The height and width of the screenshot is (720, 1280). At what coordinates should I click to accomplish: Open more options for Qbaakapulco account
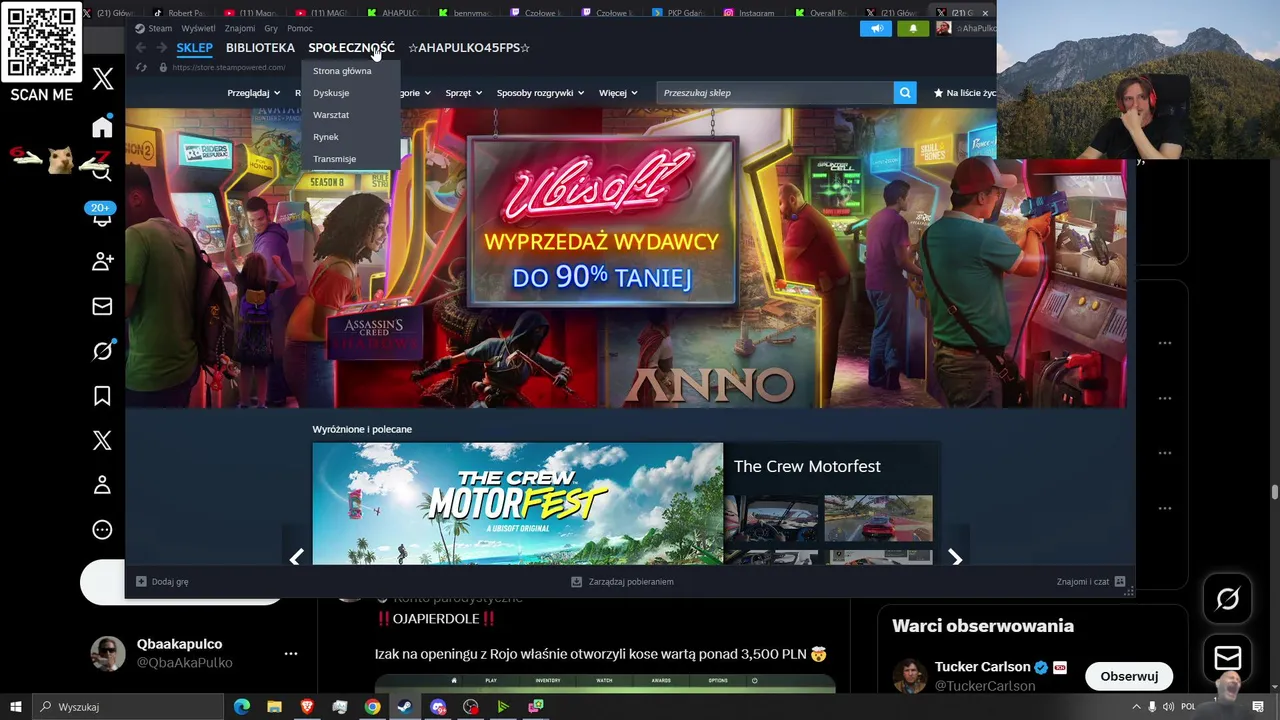coord(291,653)
